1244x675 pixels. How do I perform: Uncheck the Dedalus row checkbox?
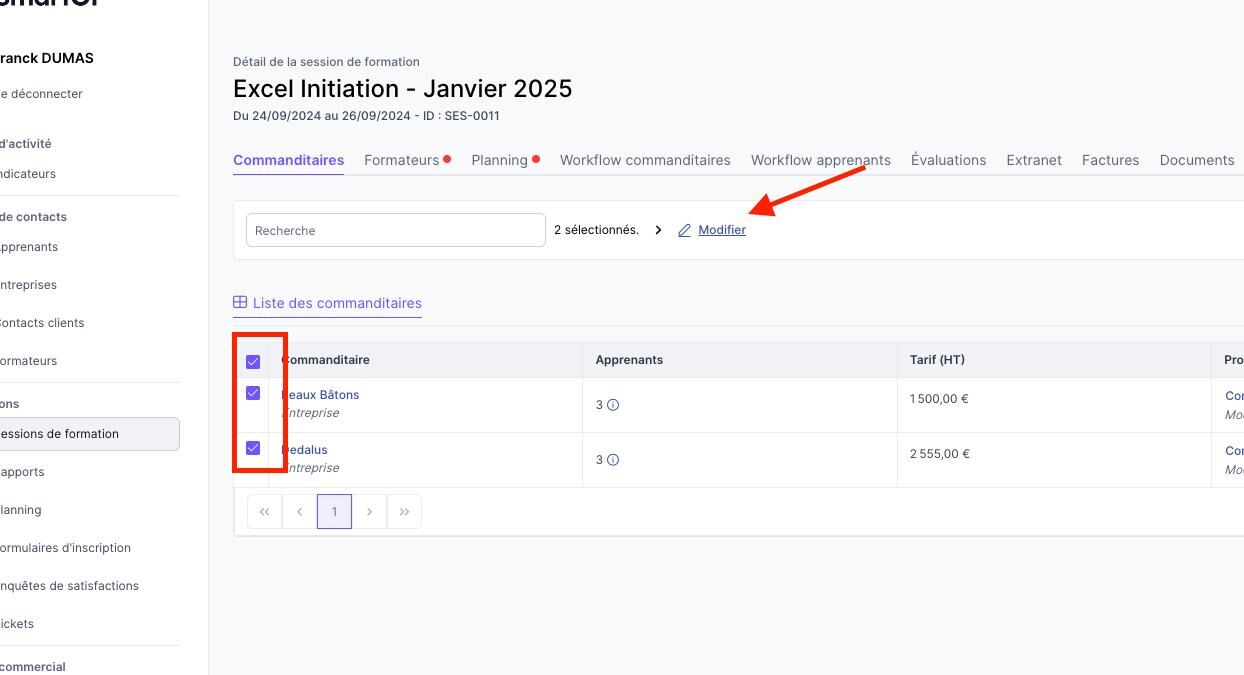pyautogui.click(x=253, y=448)
